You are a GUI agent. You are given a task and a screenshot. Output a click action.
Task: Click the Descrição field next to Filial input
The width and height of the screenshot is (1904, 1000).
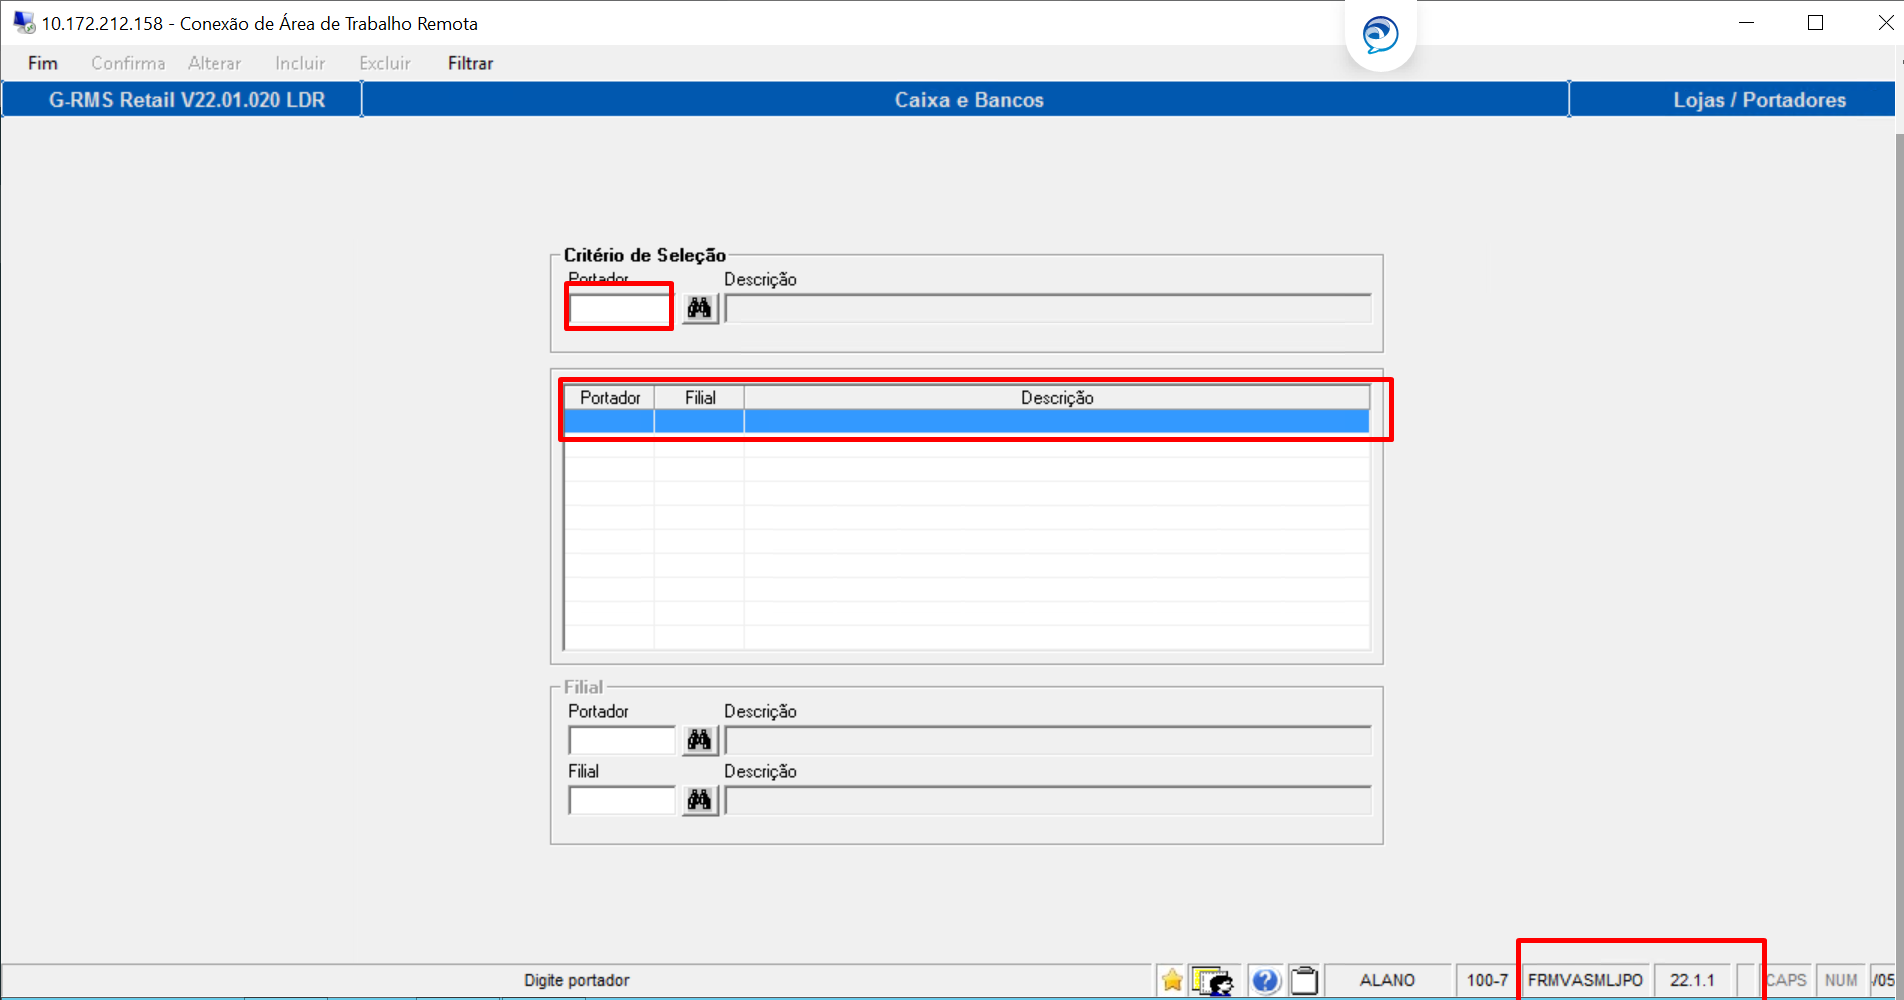coord(1048,801)
